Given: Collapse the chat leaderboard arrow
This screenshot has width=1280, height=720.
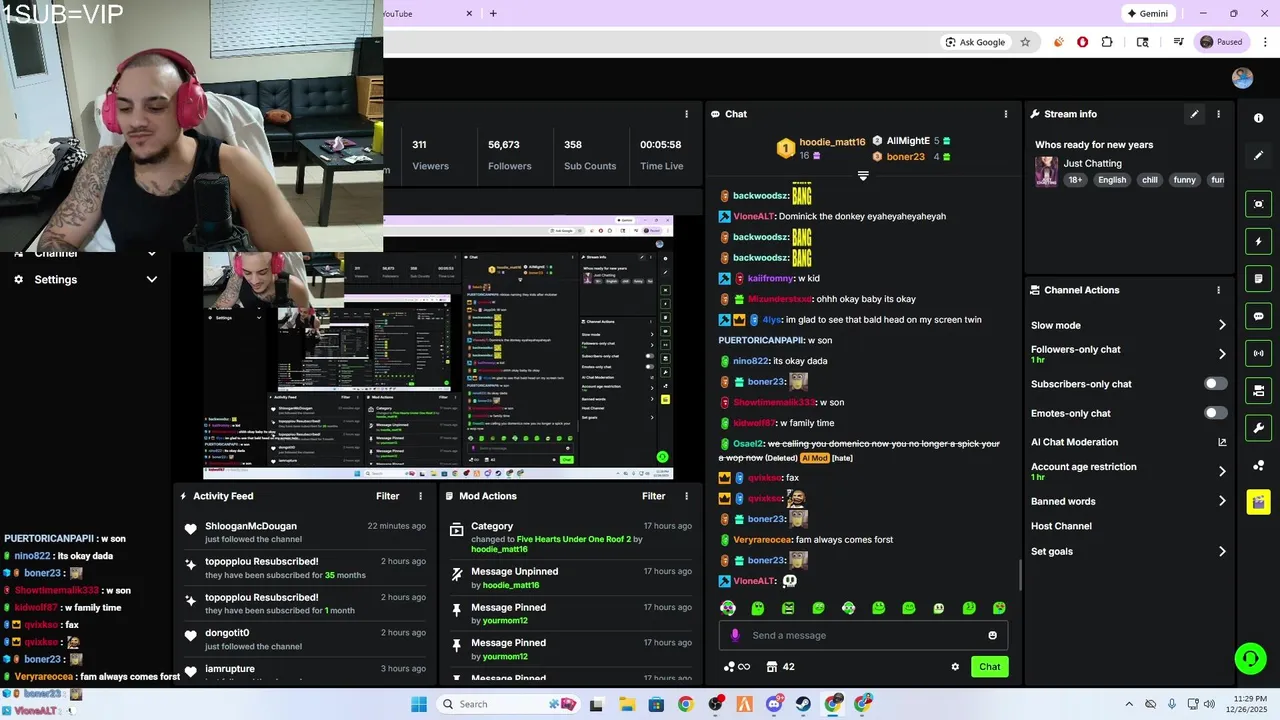Looking at the screenshot, I should coord(863,176).
